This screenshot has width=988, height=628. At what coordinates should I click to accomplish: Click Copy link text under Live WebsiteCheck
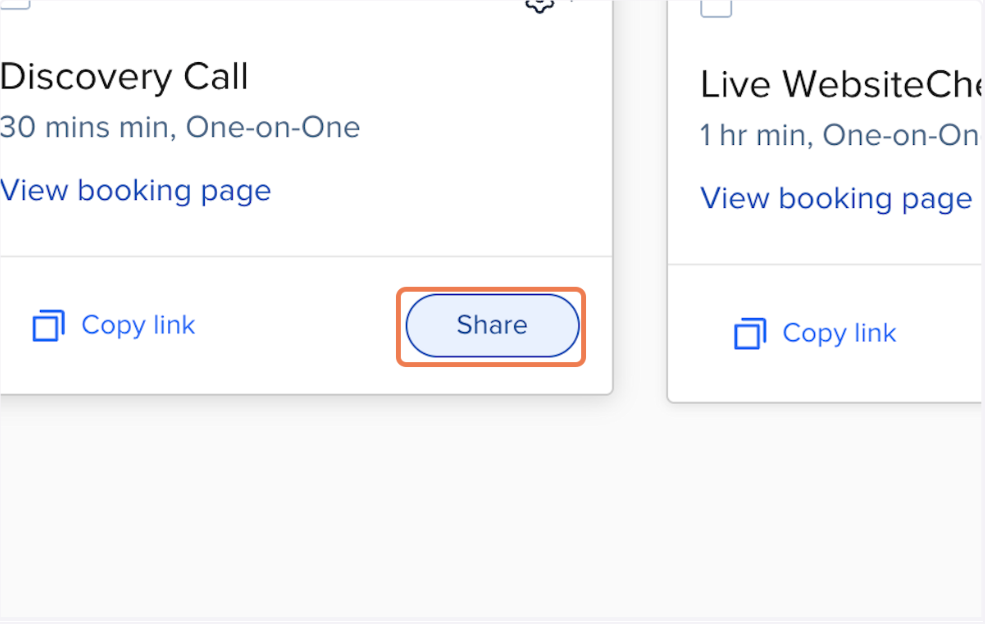pyautogui.click(x=839, y=333)
